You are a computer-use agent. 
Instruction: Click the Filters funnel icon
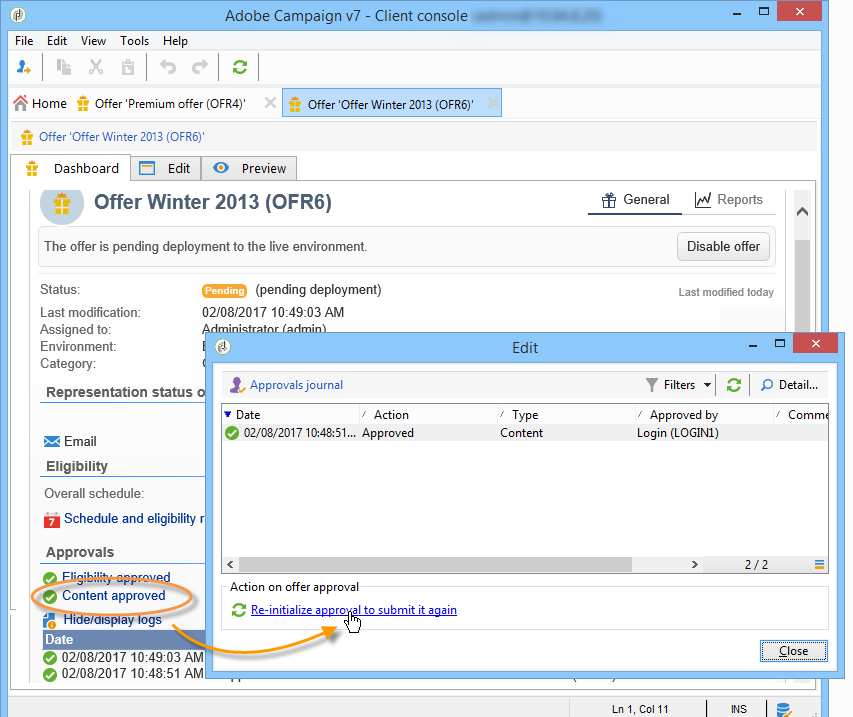tap(651, 385)
